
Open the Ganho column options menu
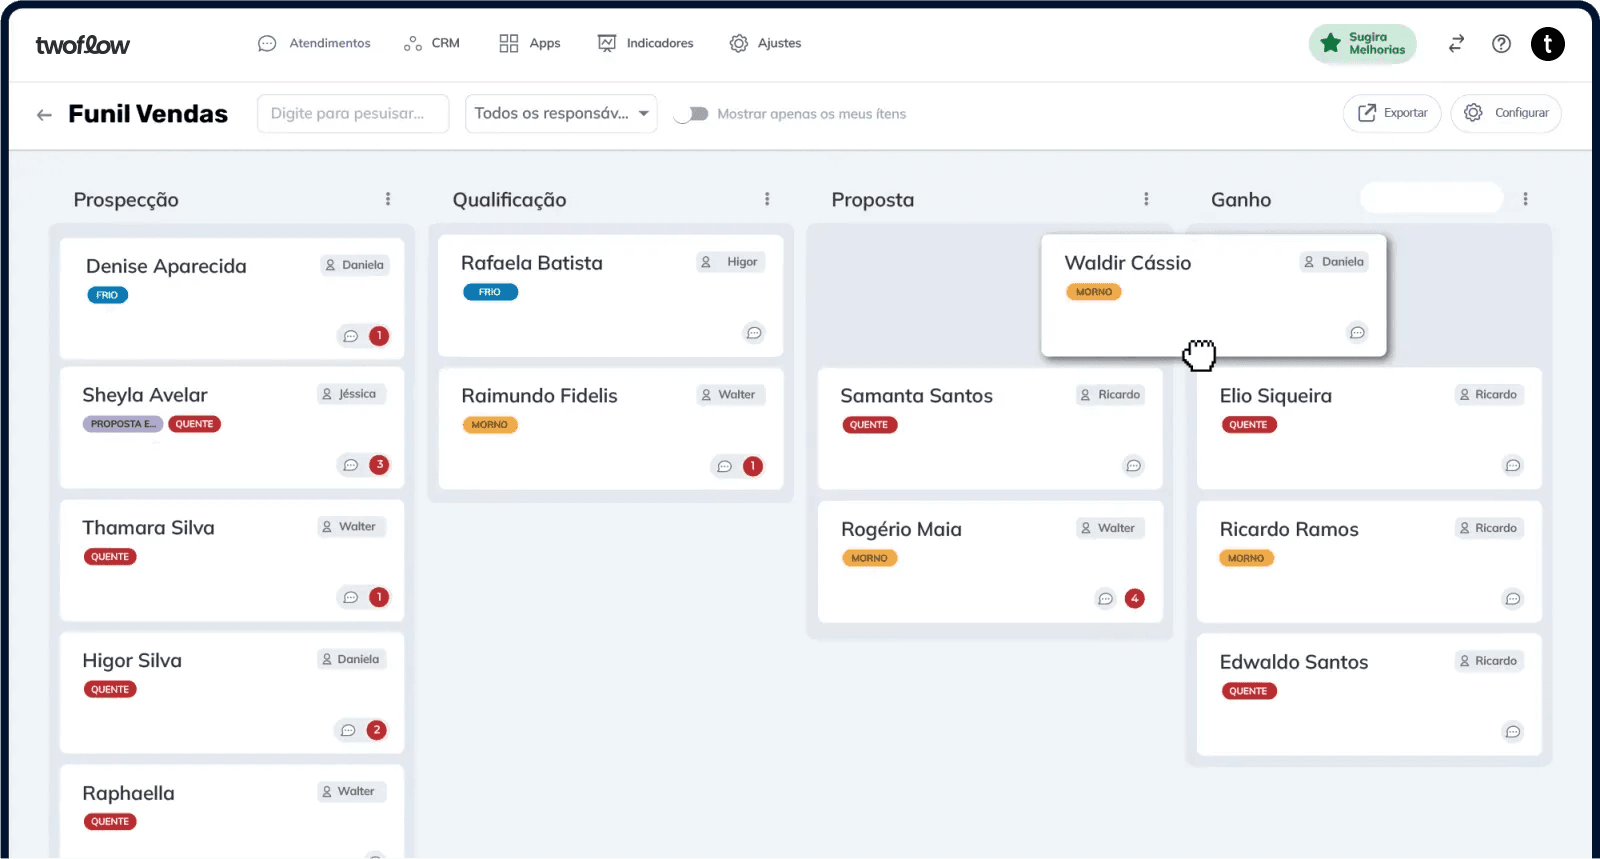1525,199
